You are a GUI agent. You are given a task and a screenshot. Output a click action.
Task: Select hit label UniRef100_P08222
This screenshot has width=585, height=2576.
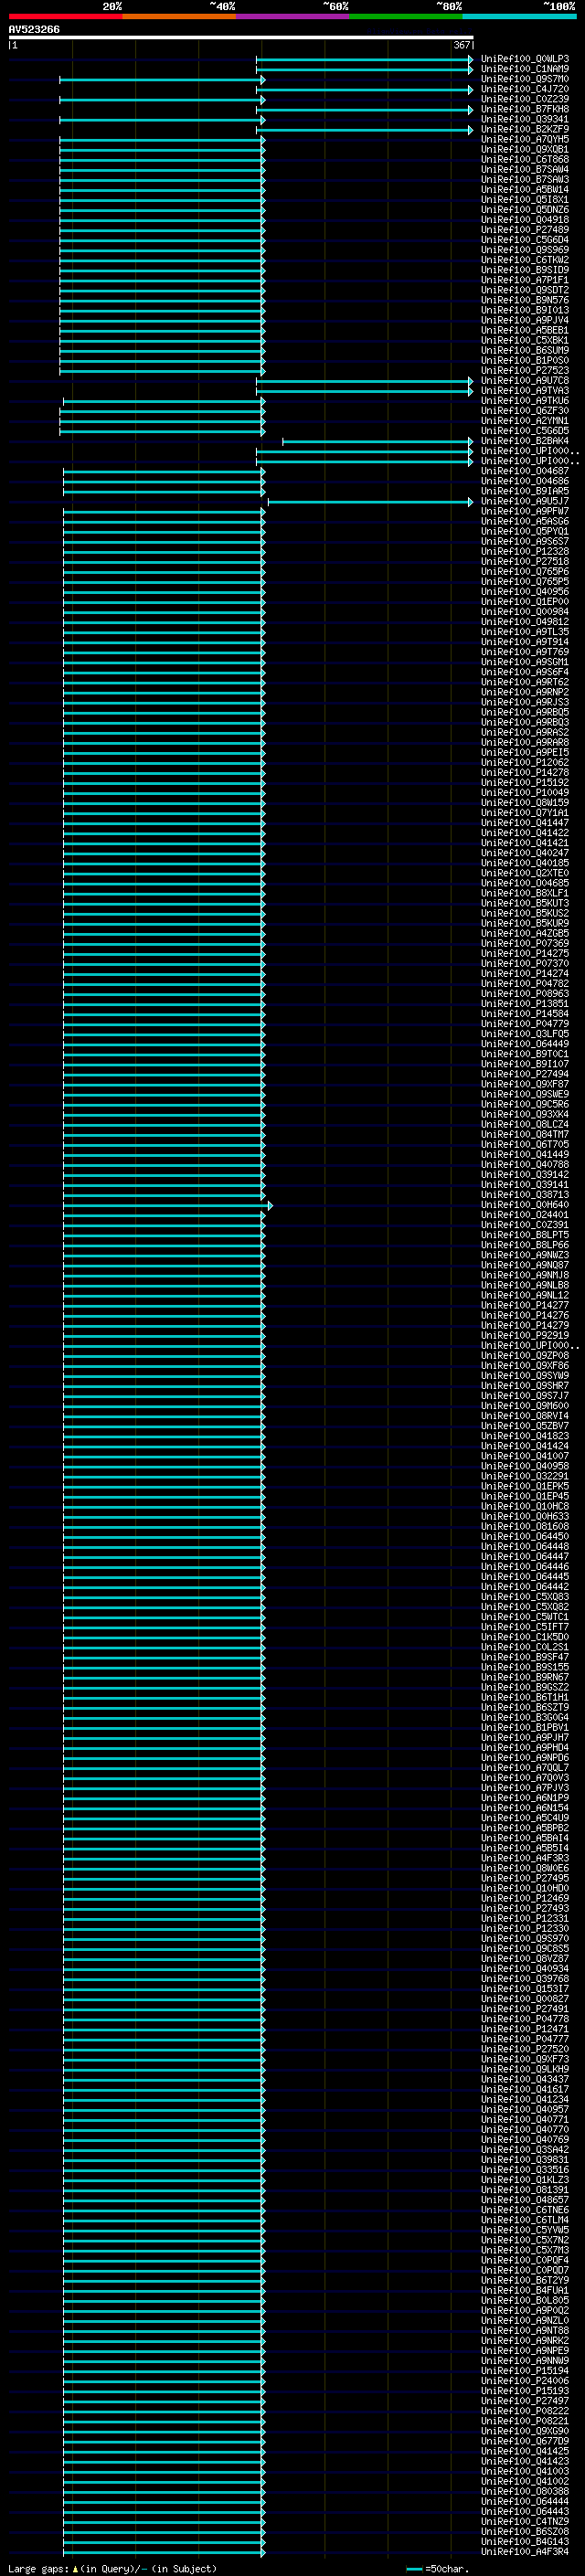tap(524, 2412)
